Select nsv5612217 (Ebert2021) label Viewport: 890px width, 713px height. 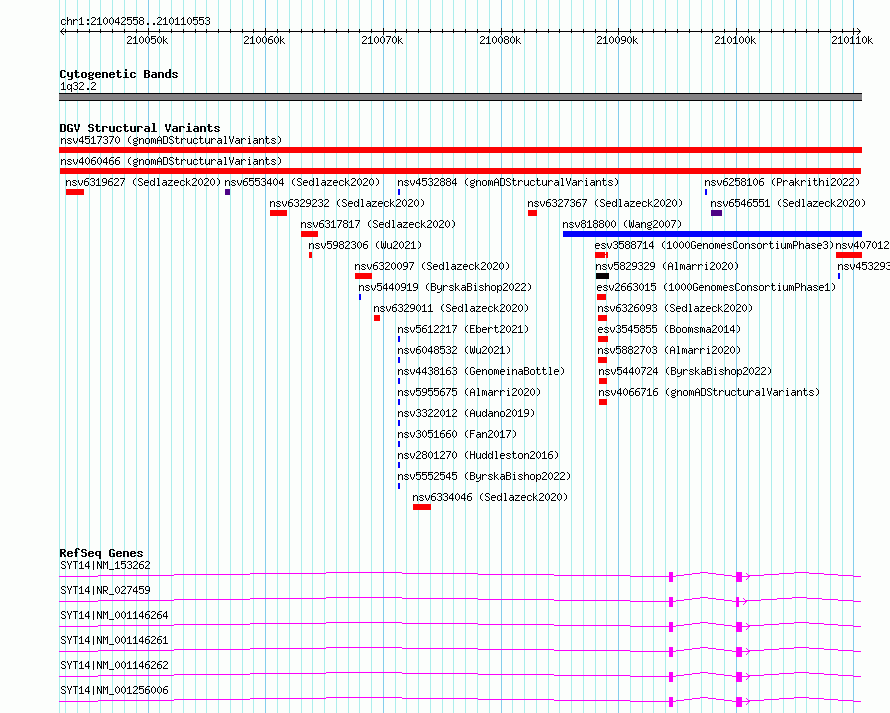tap(463, 329)
